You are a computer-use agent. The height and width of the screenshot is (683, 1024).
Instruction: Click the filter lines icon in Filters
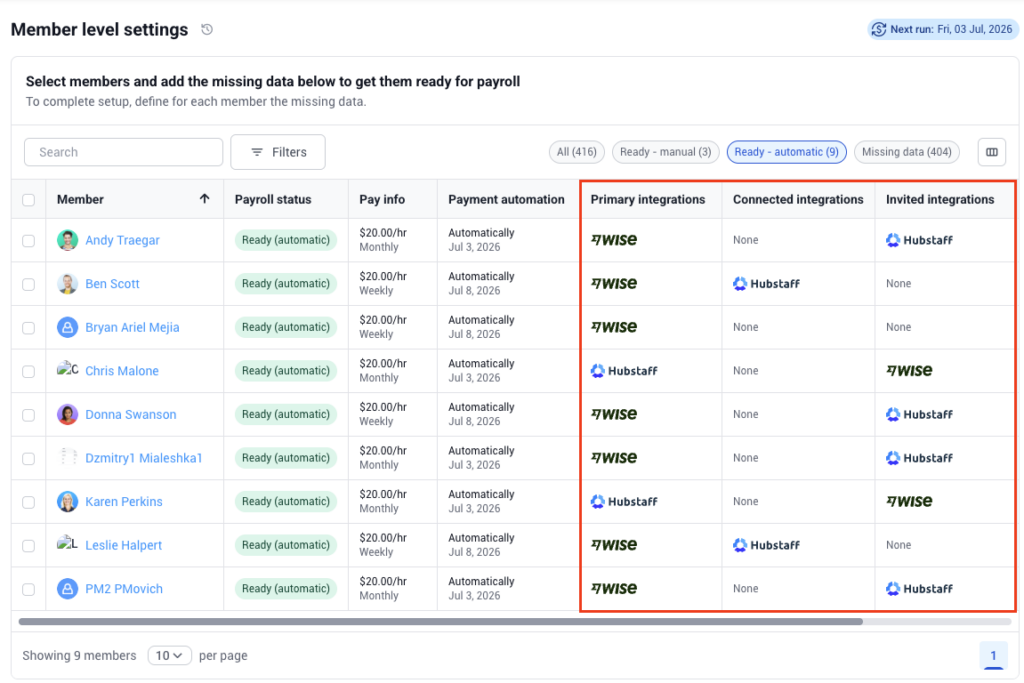click(x=257, y=152)
